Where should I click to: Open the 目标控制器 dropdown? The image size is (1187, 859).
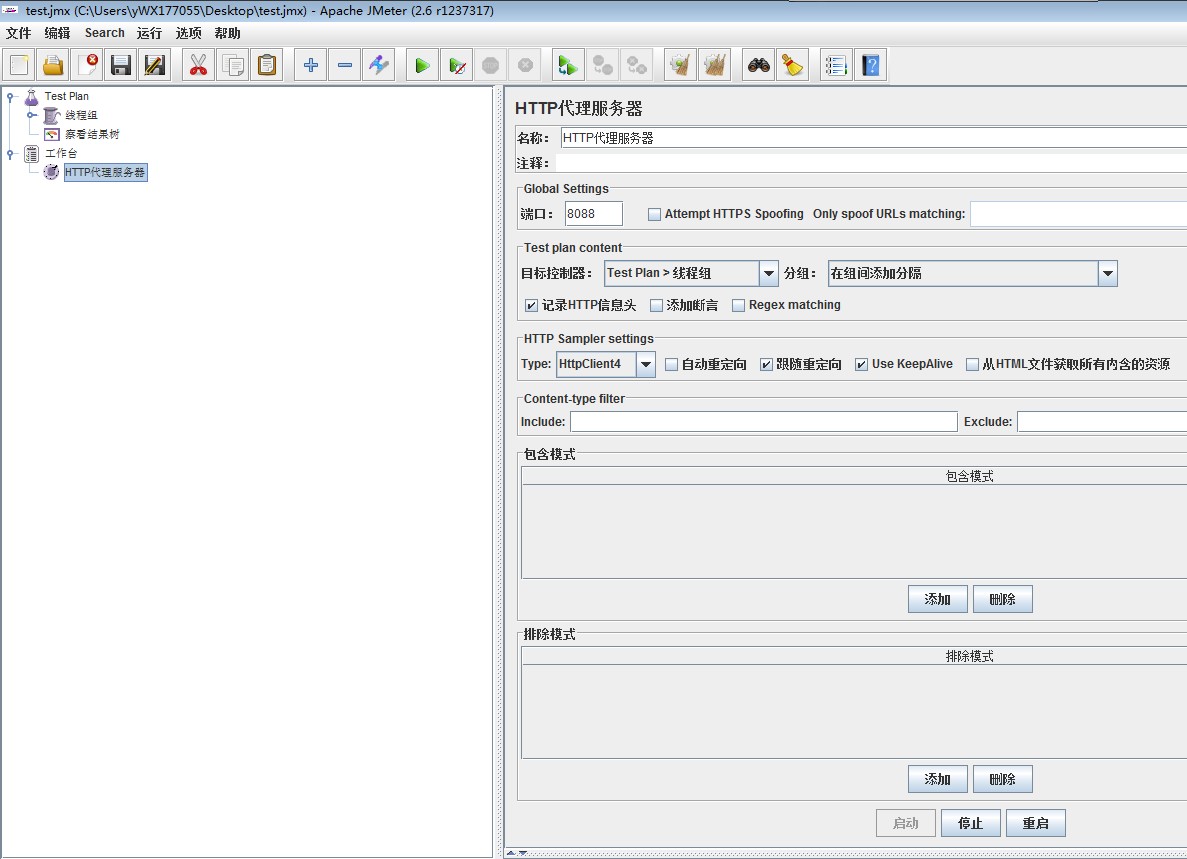click(x=768, y=273)
